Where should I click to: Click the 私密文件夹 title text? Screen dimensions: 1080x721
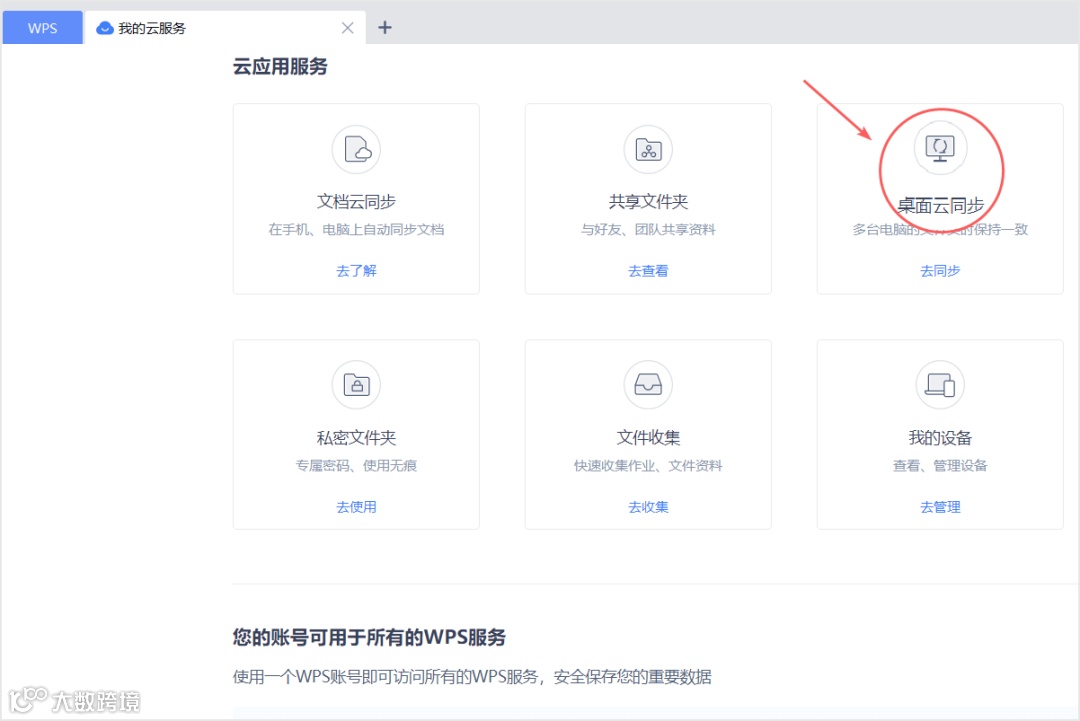pos(356,437)
